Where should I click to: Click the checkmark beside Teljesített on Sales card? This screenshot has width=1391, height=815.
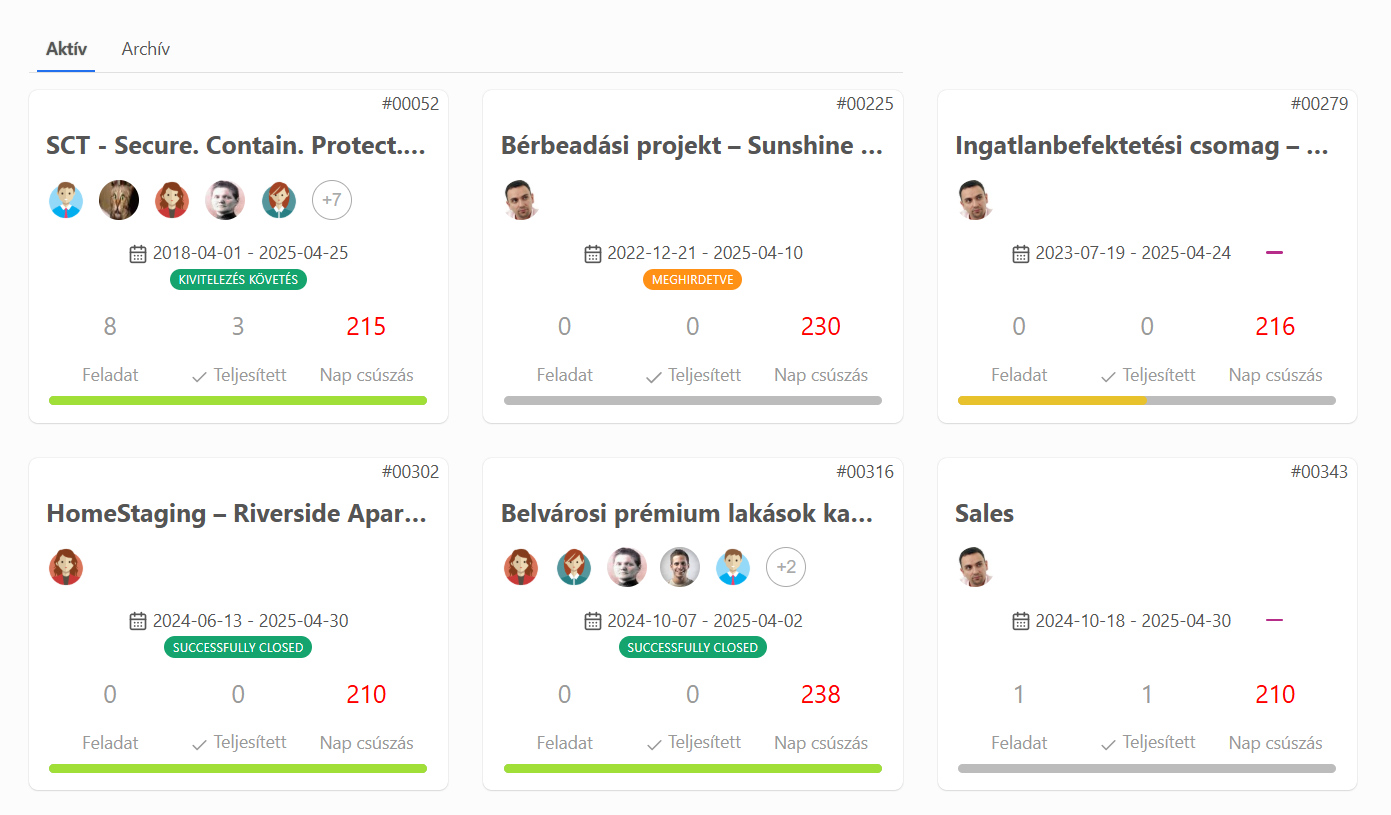click(1107, 742)
